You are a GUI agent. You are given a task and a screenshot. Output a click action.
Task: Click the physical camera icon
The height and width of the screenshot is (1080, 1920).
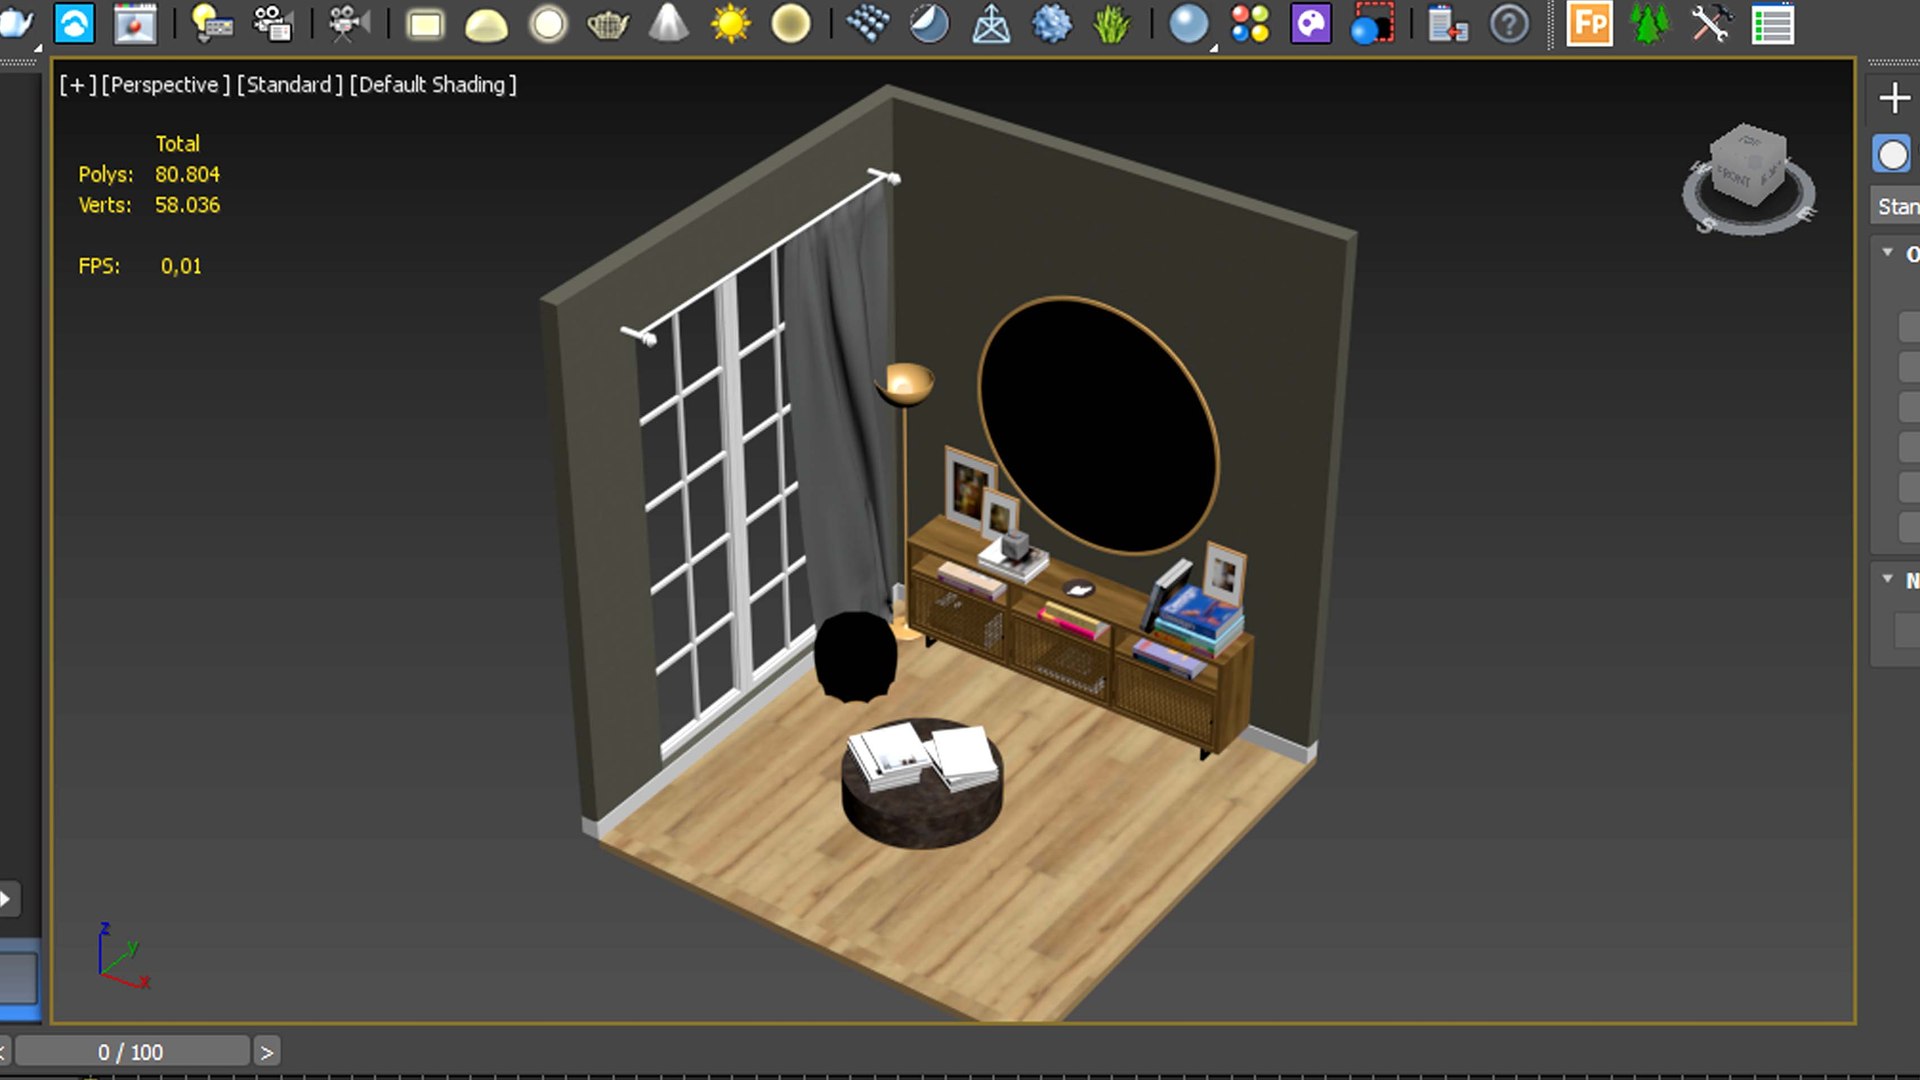point(349,23)
